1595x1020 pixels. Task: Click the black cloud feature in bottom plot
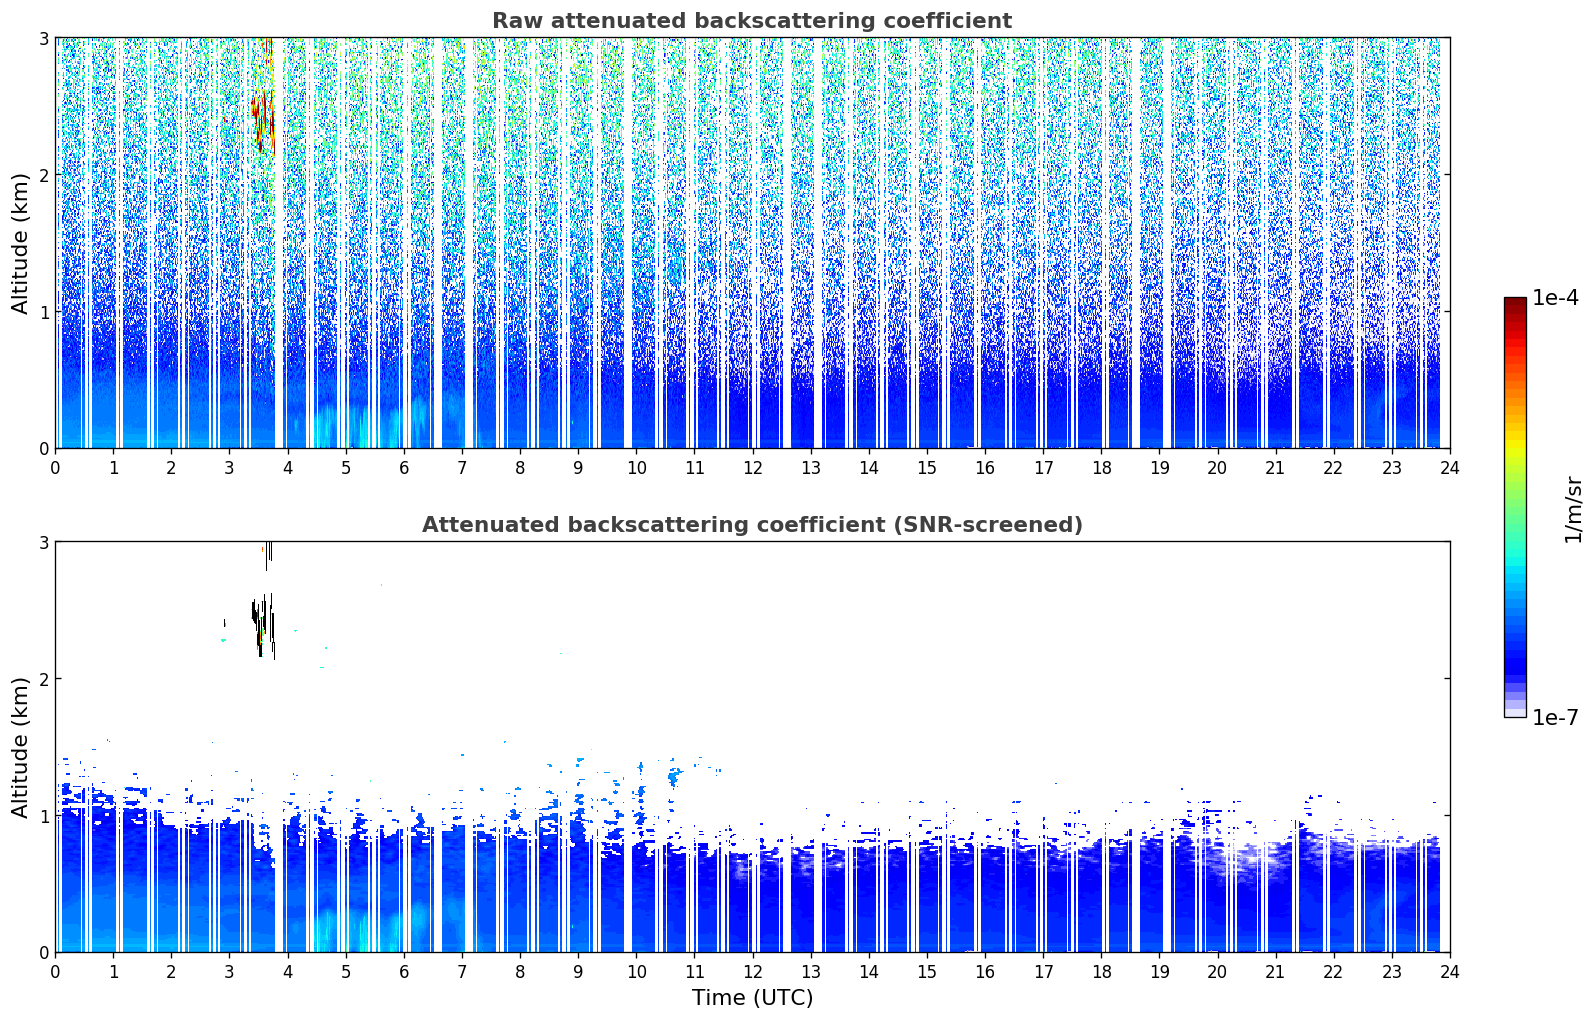point(262,625)
